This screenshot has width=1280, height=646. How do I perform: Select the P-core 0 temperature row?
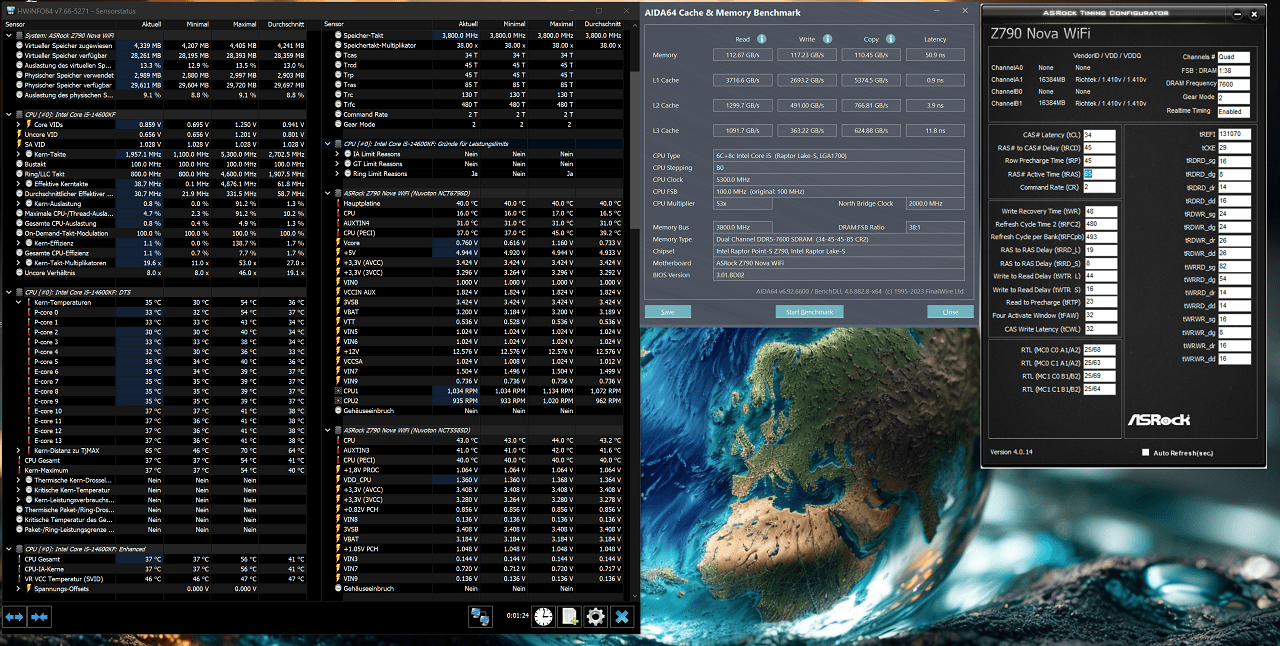[x=163, y=312]
